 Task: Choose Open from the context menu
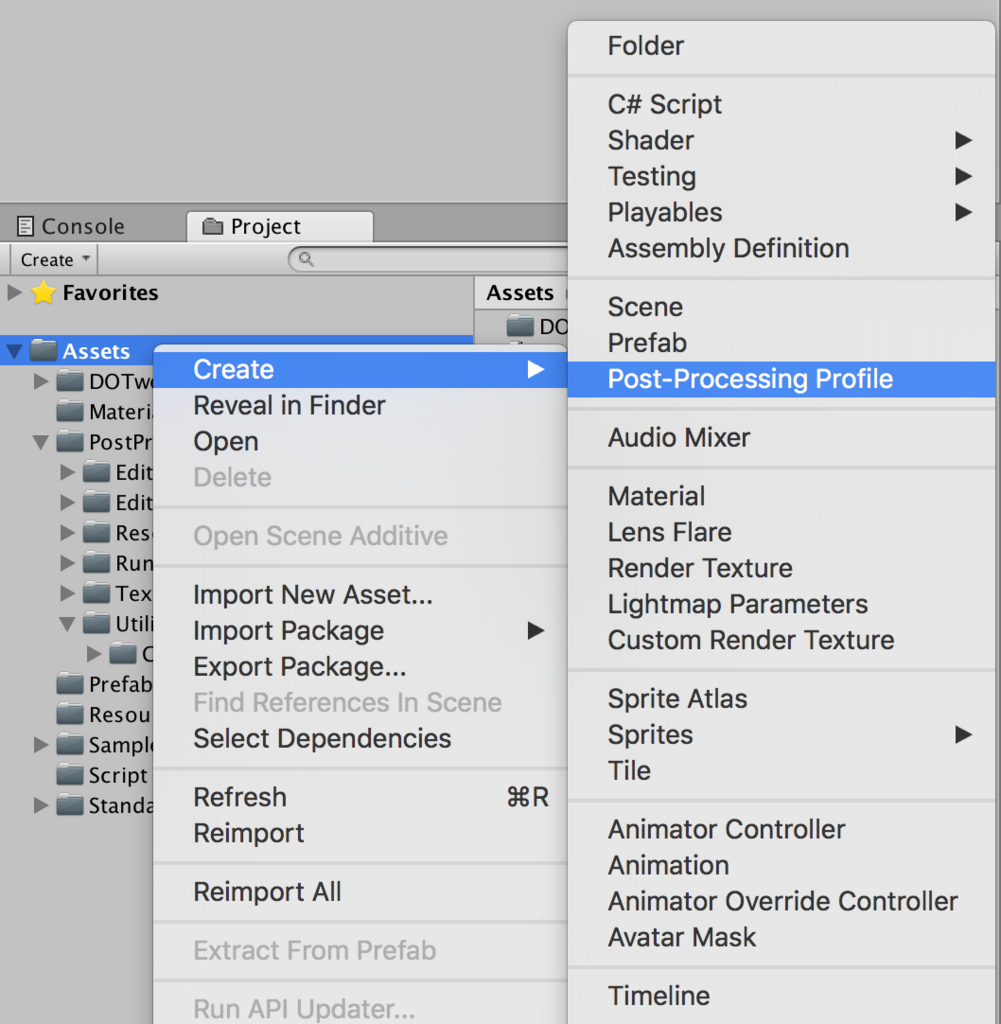360,441
